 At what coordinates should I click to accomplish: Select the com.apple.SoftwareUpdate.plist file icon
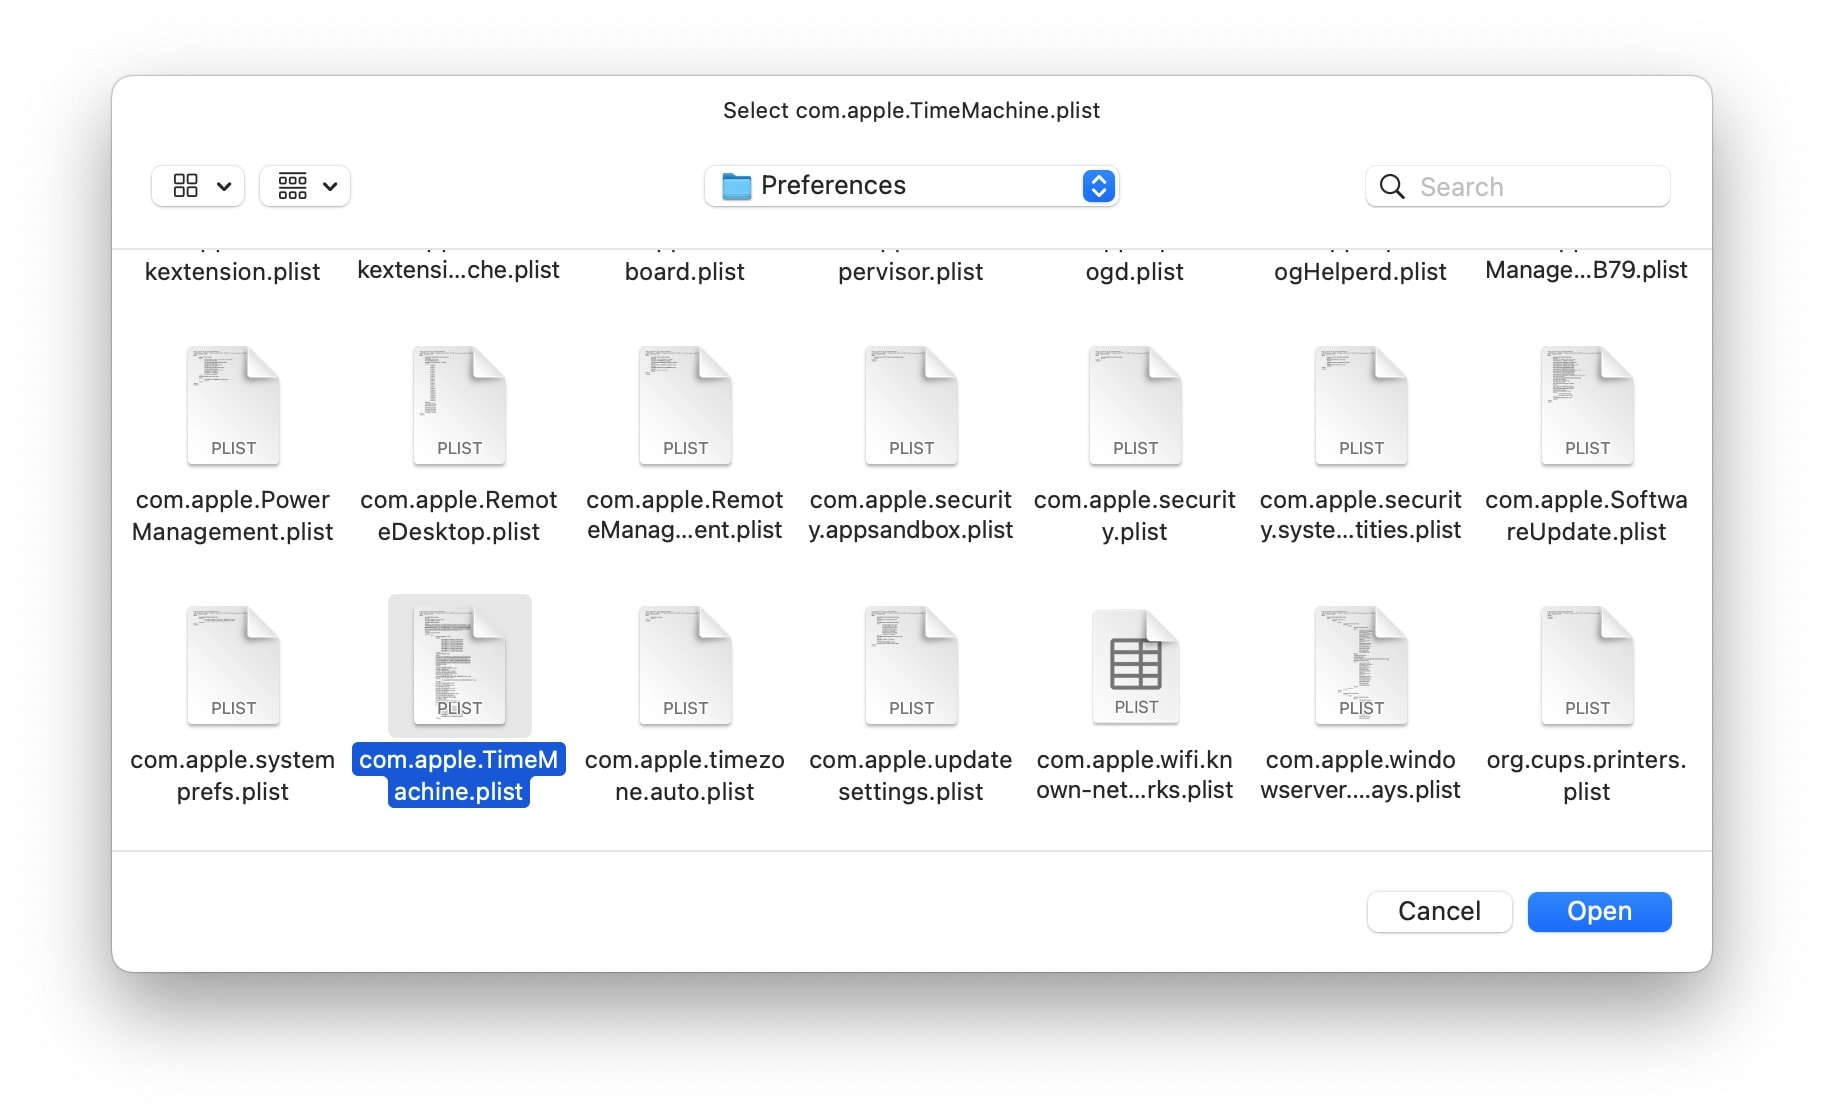pyautogui.click(x=1587, y=406)
